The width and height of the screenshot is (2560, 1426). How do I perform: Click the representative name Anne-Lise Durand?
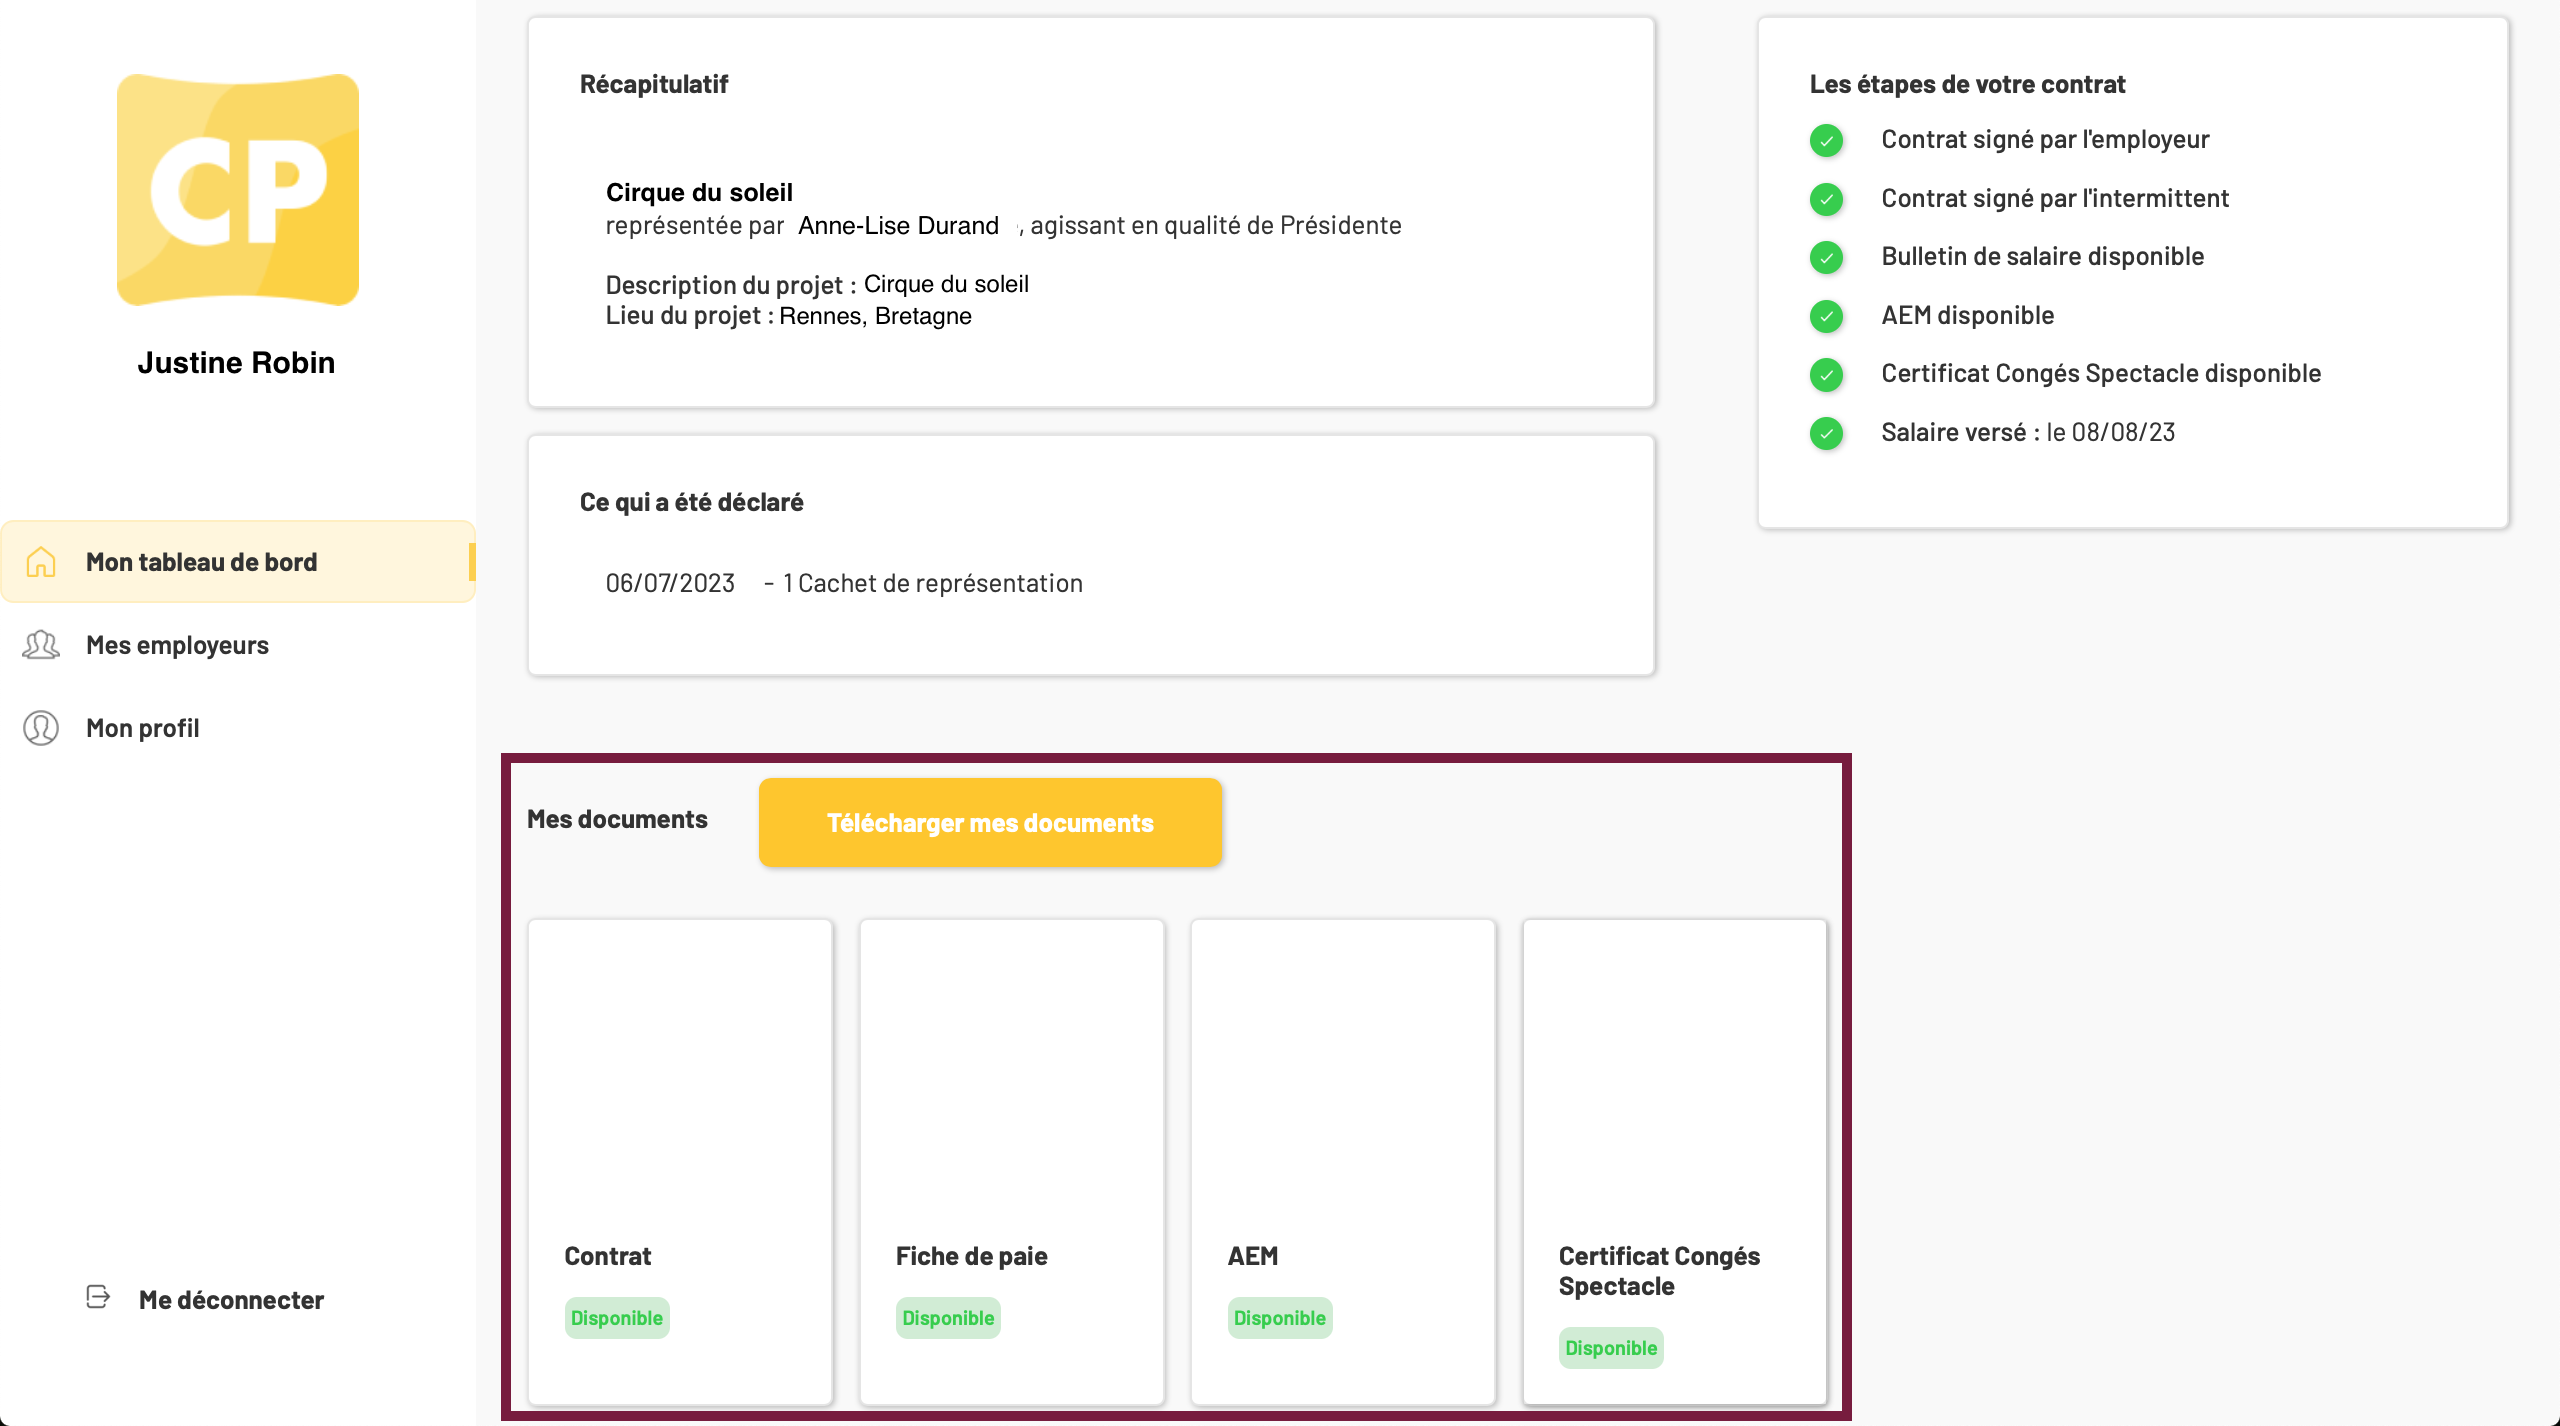point(898,225)
